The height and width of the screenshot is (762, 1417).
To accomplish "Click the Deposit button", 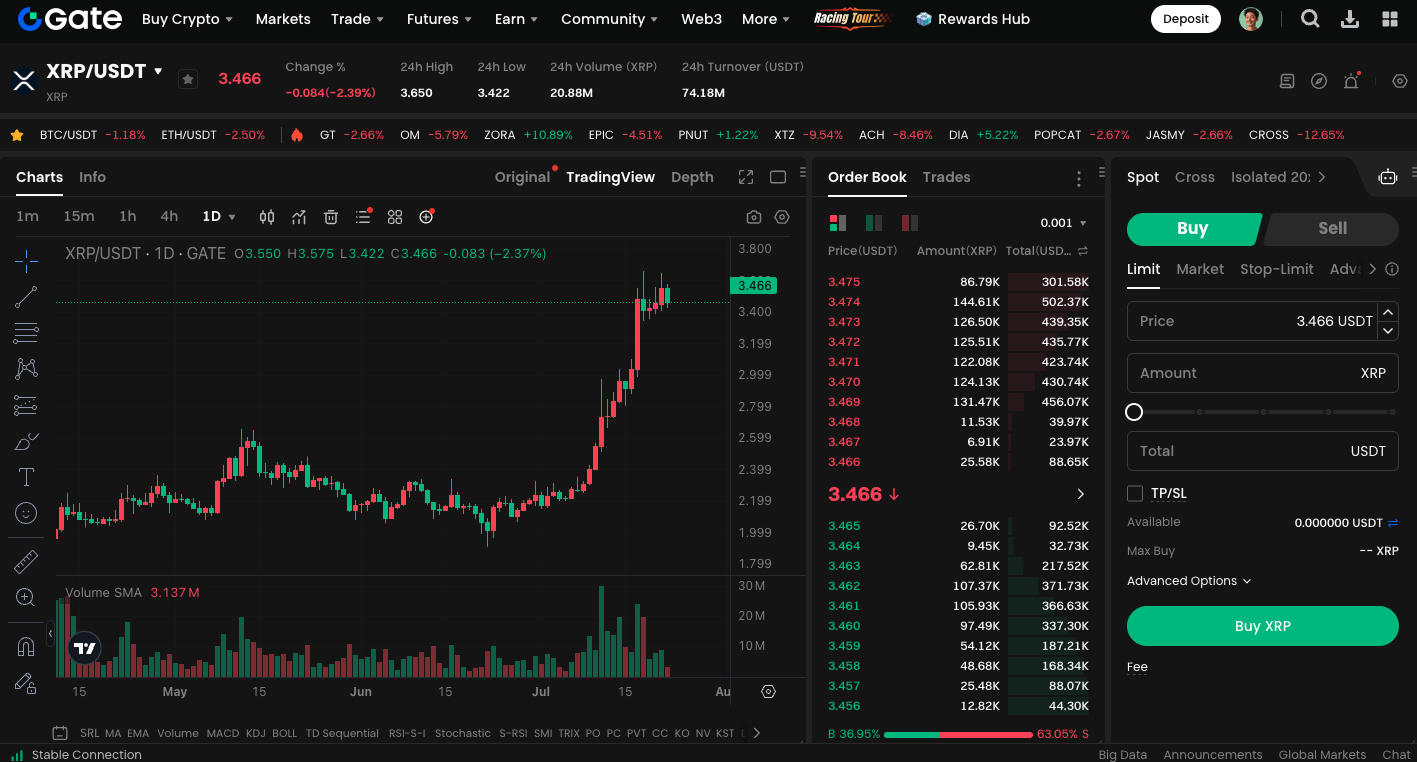I will (1186, 19).
